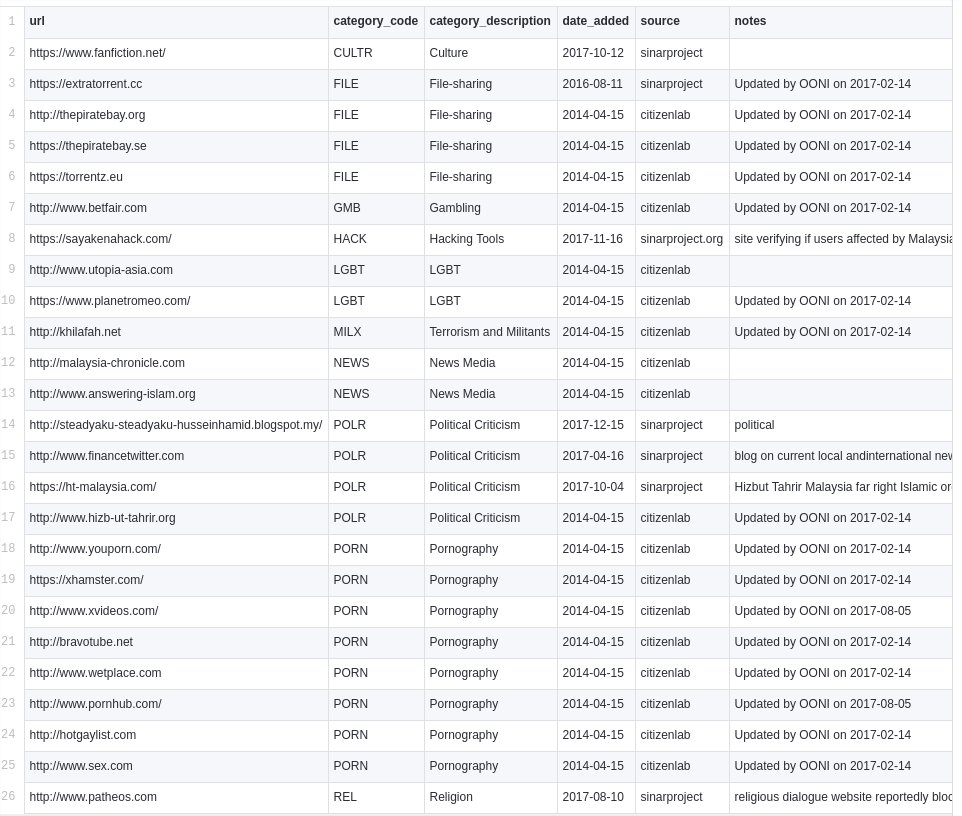Image resolution: width=962 pixels, height=816 pixels.
Task: Click the 2017-11-16 date cell
Action: click(596, 239)
